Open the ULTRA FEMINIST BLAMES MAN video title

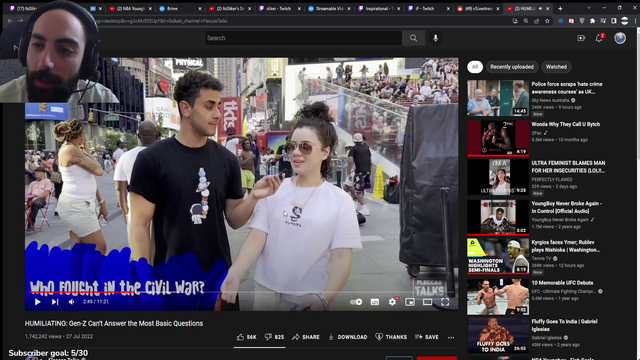pyautogui.click(x=568, y=167)
